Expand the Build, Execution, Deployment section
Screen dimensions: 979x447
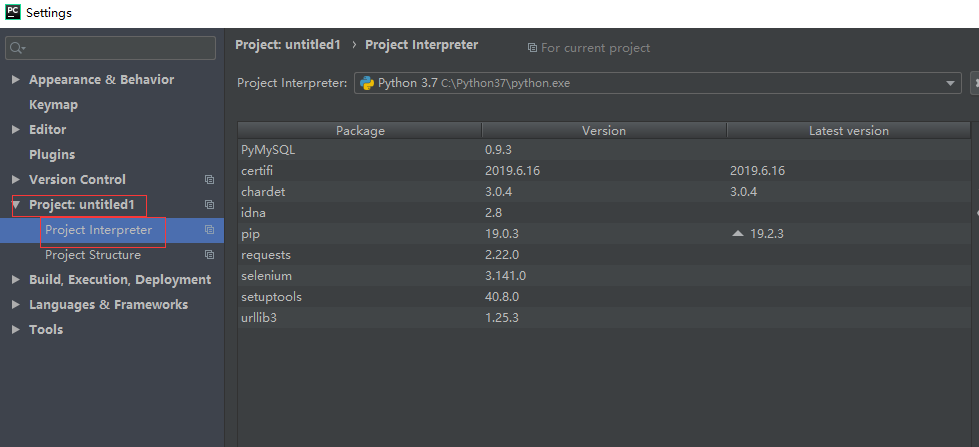click(16, 280)
